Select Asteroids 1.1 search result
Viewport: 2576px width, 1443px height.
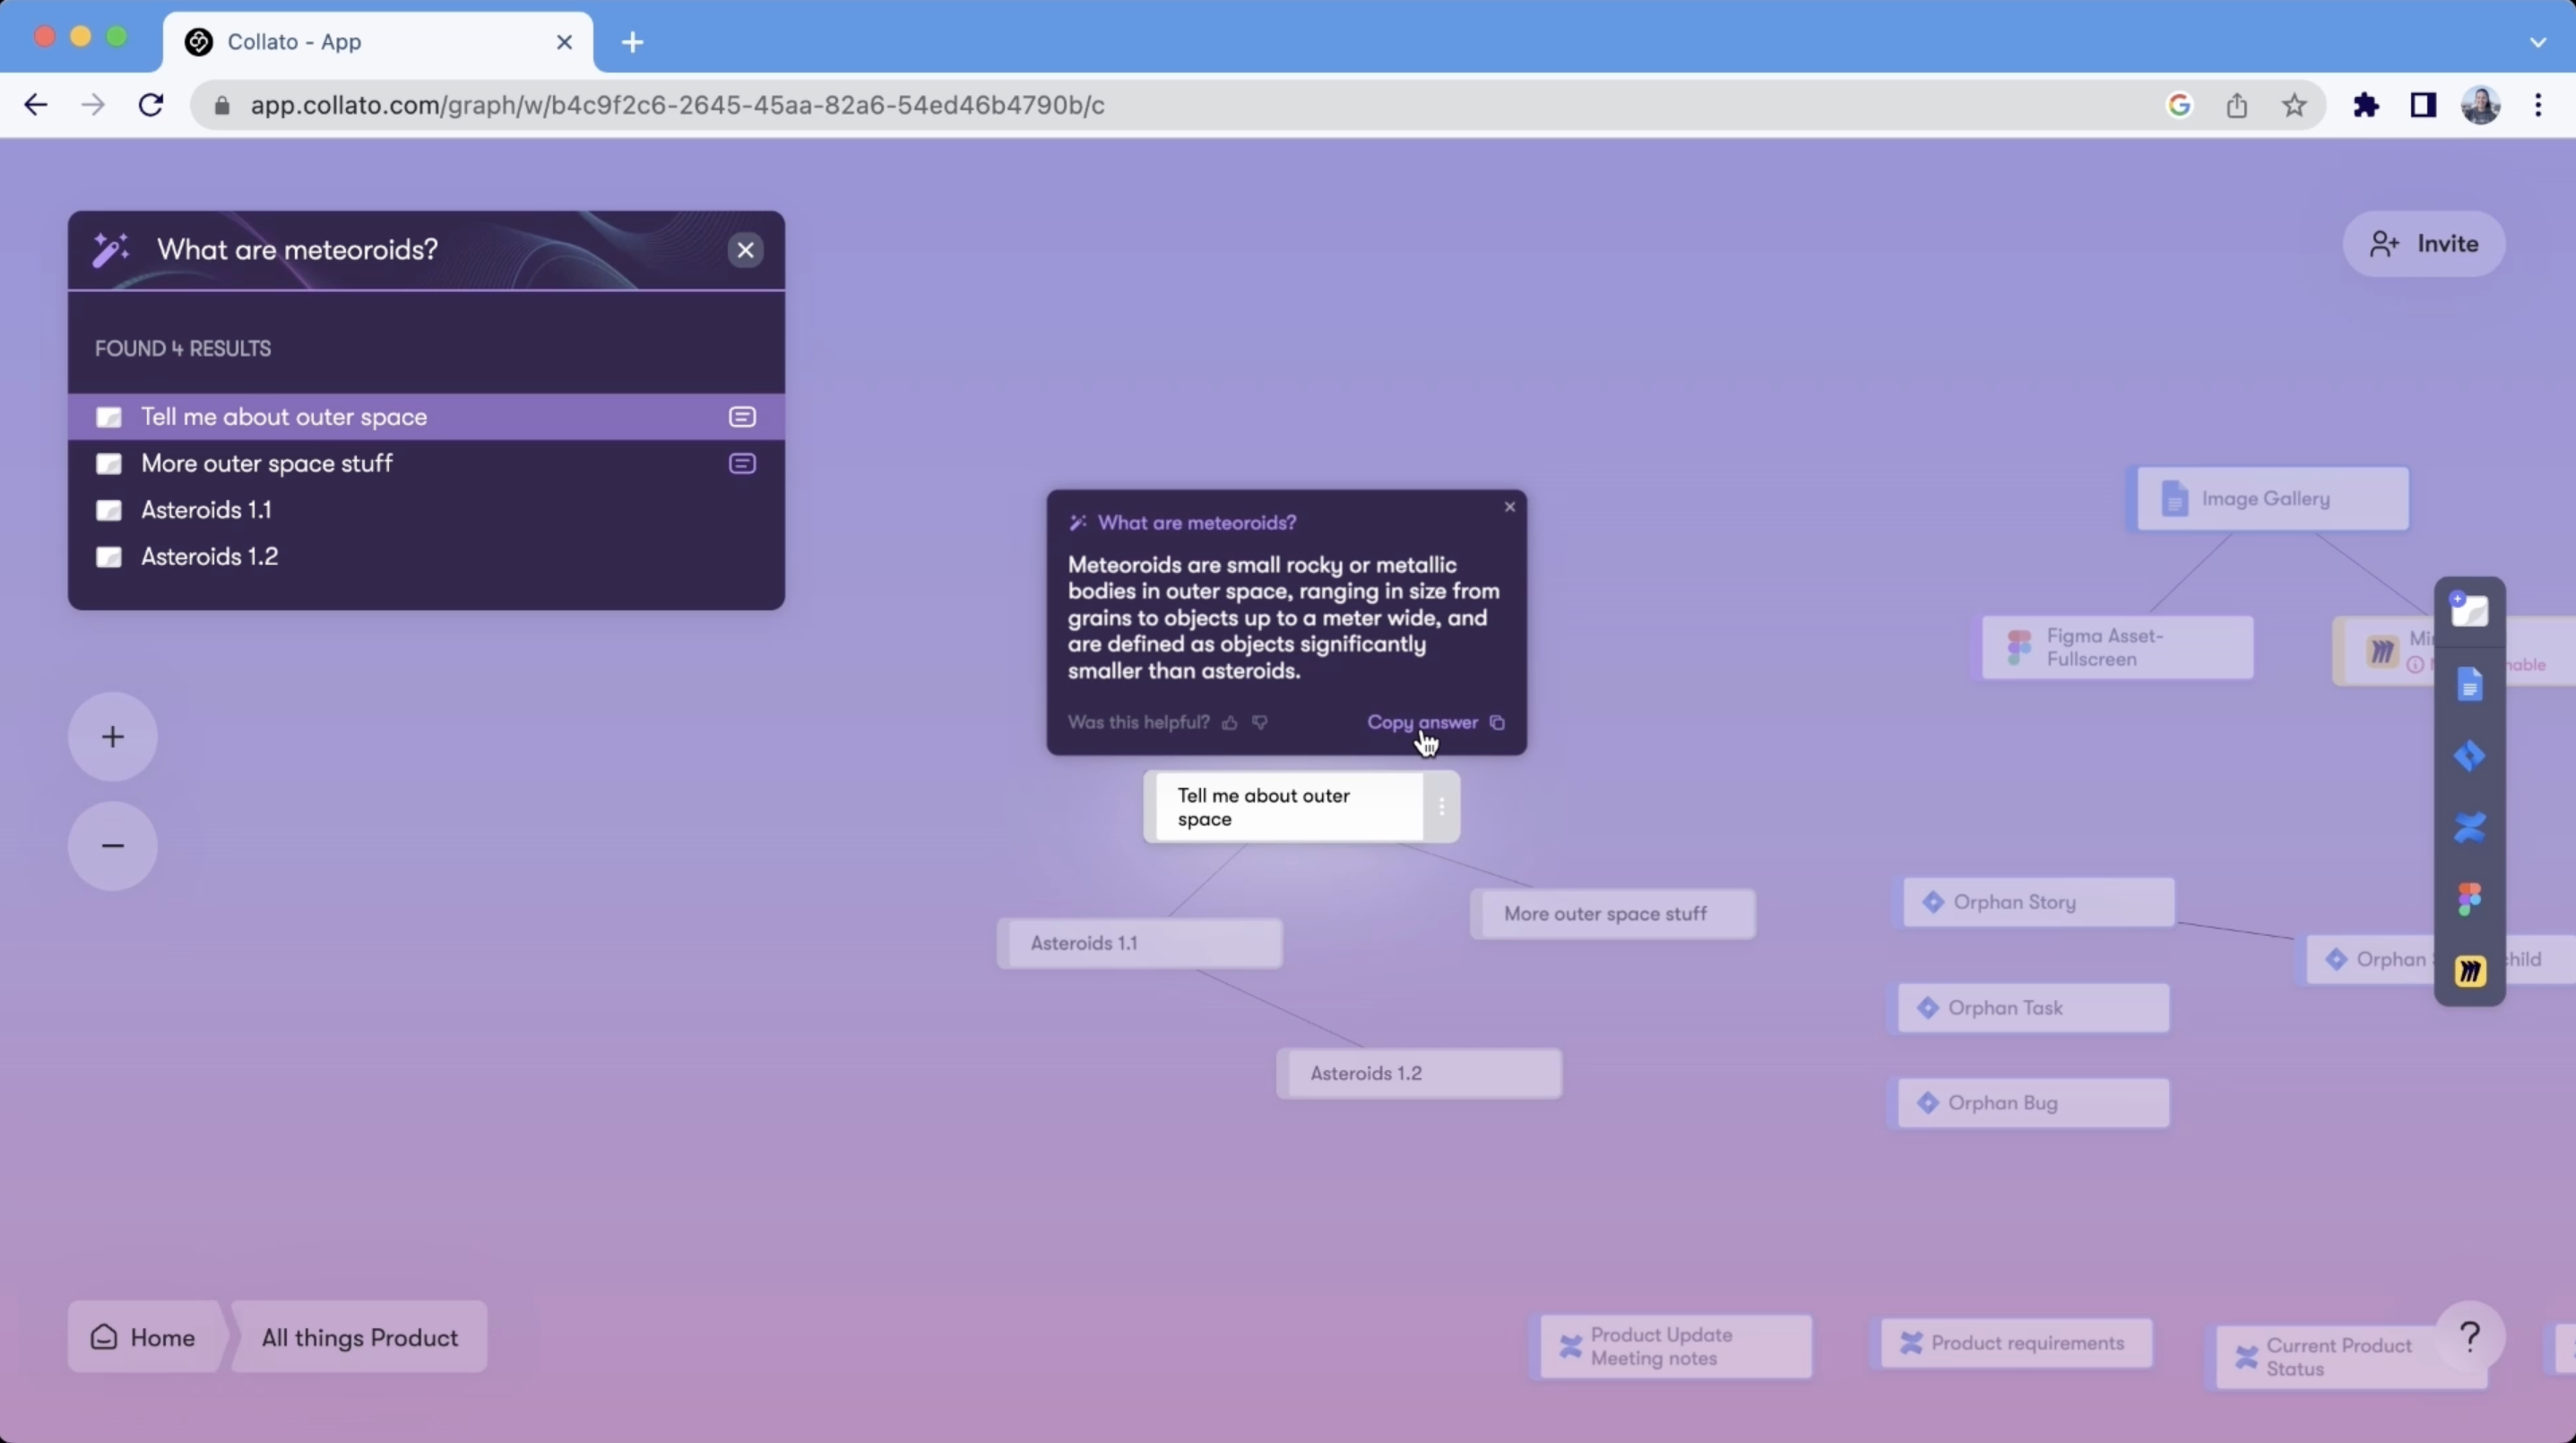point(206,510)
